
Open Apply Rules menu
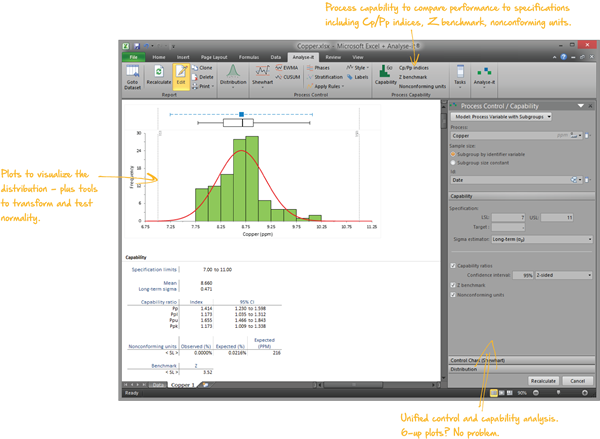pos(326,86)
